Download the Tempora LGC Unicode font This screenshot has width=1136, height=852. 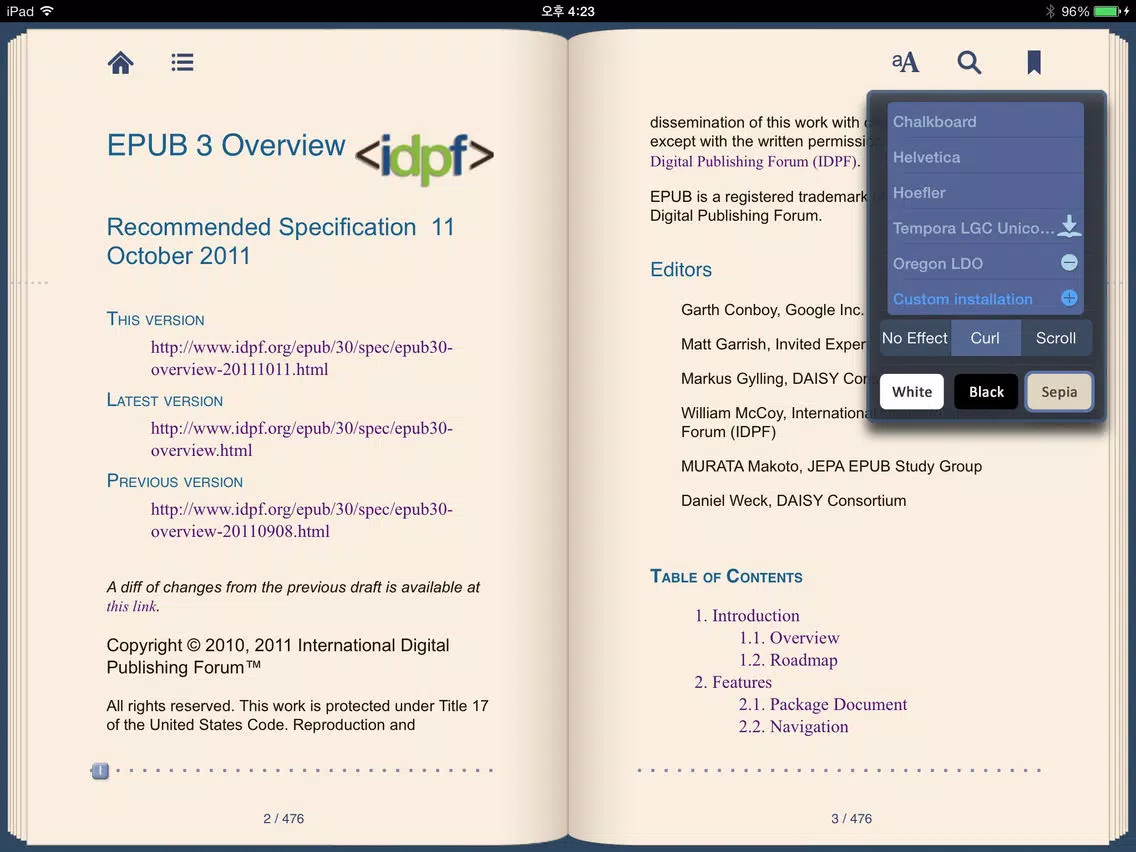pyautogui.click(x=1069, y=226)
